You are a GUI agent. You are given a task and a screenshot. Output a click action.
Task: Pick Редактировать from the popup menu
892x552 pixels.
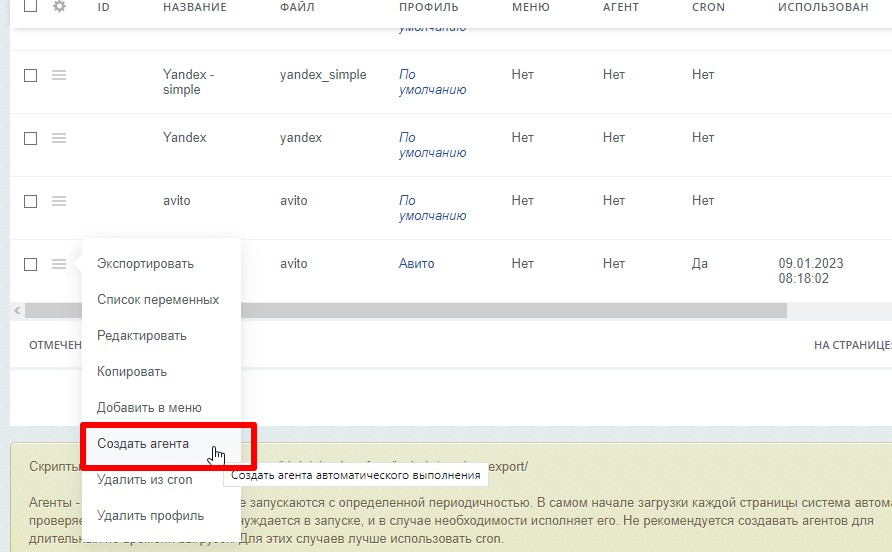pos(142,336)
